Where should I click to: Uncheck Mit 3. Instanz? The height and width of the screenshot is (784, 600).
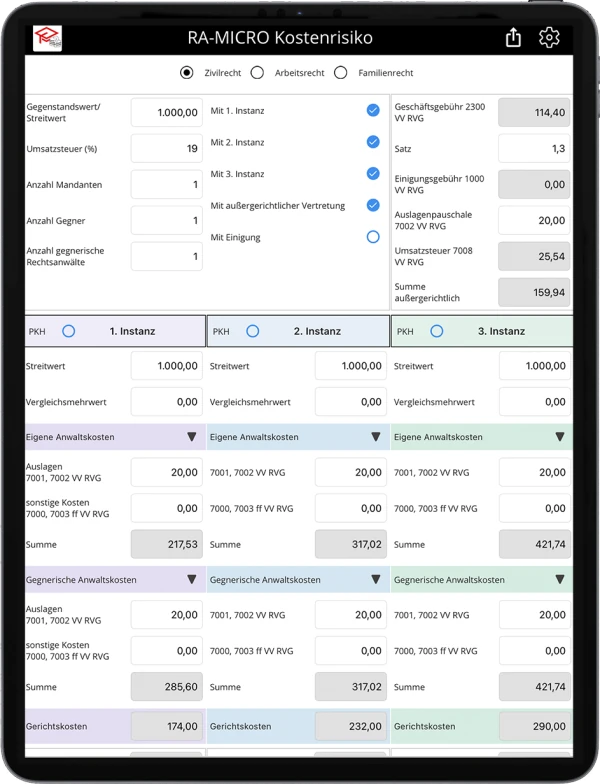373,174
